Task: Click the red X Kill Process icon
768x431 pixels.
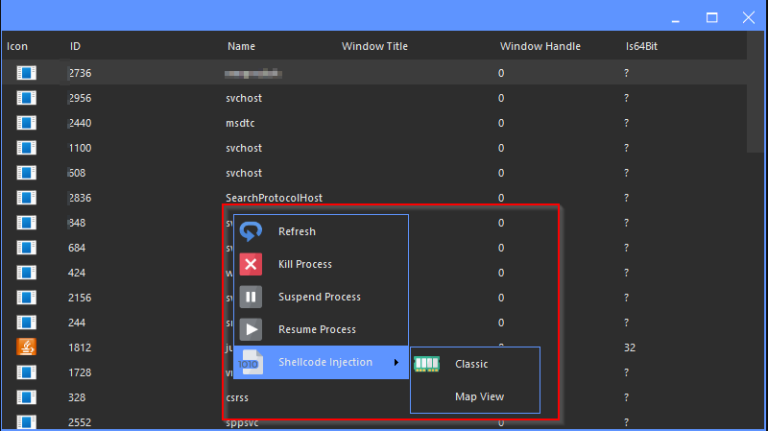Action: point(251,264)
